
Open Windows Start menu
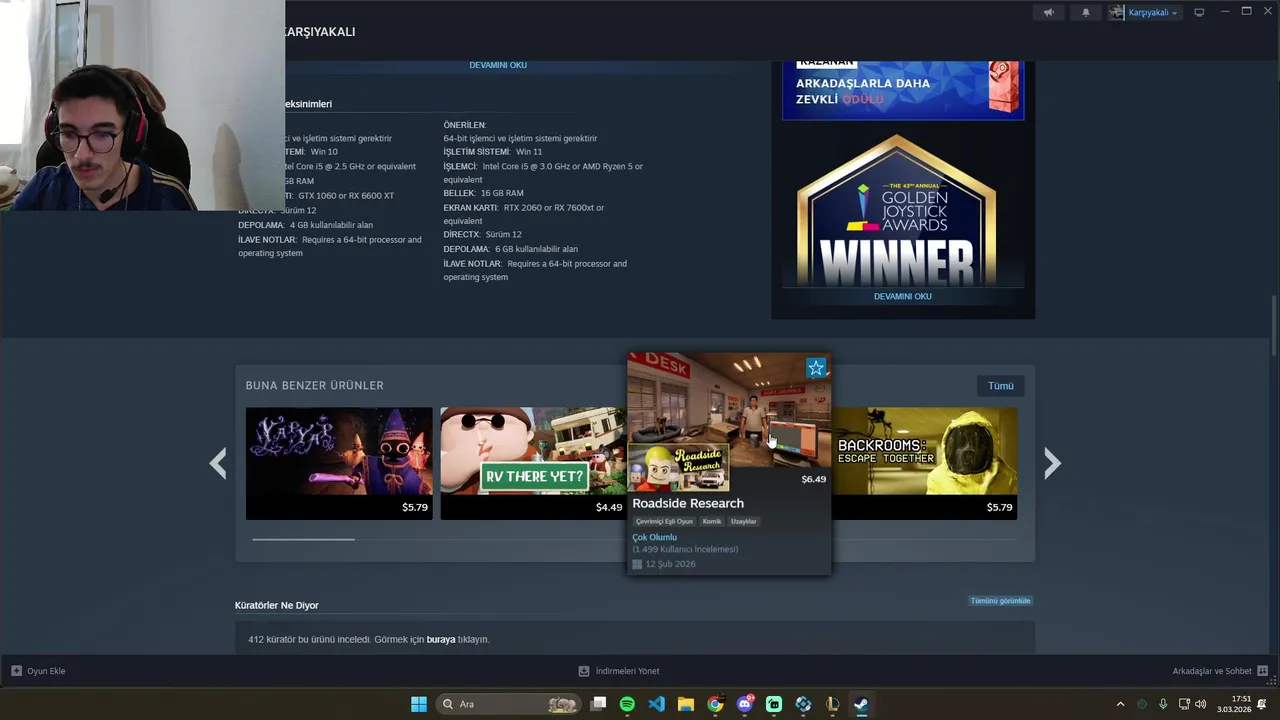(419, 704)
